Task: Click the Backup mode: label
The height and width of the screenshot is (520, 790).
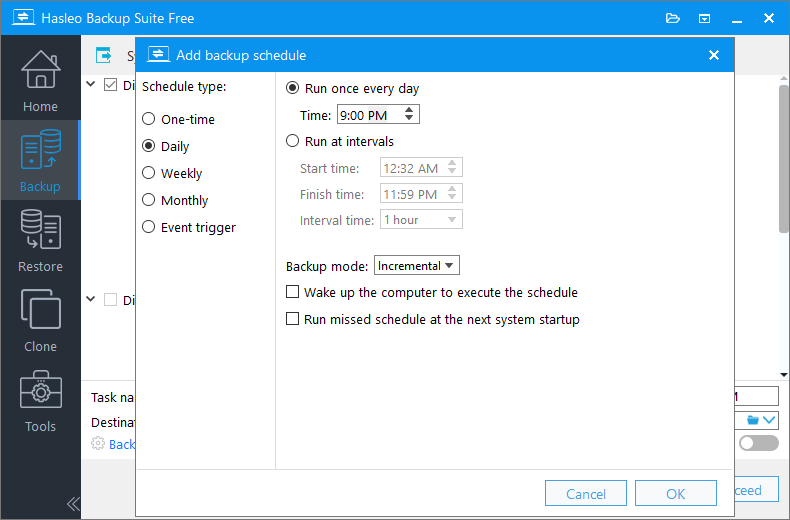Action: (327, 266)
